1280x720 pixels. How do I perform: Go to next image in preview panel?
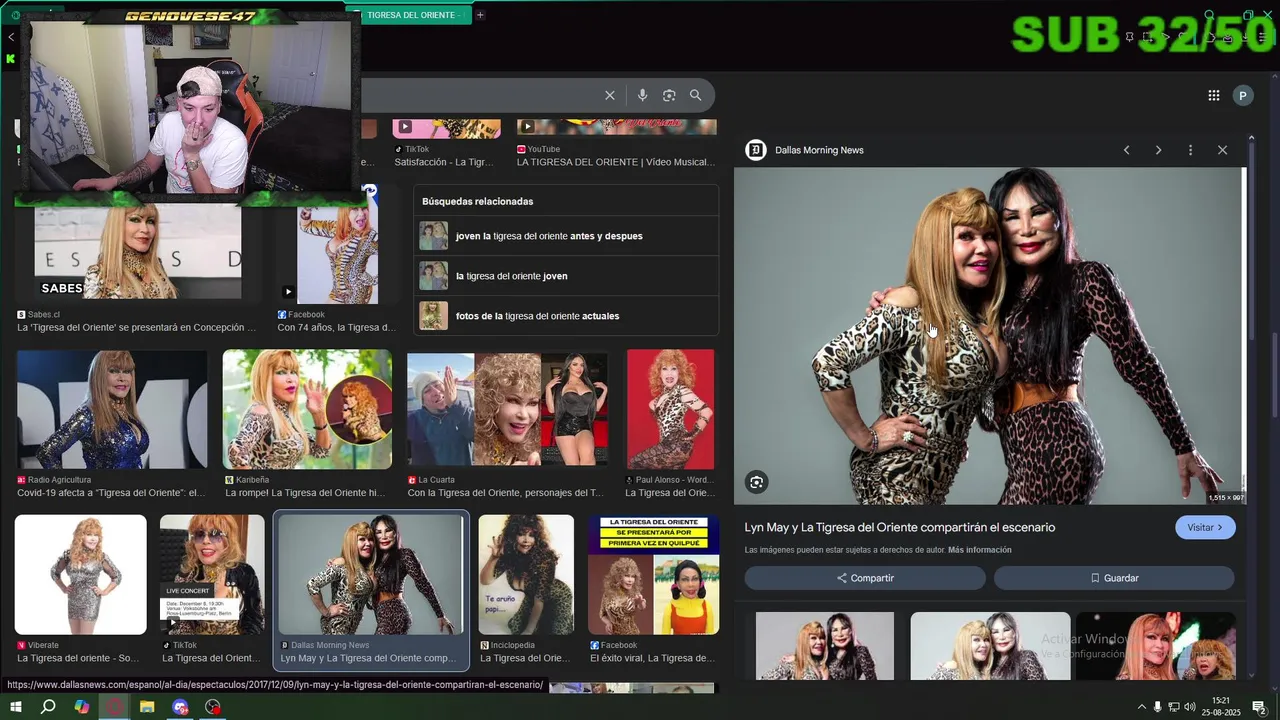1158,150
